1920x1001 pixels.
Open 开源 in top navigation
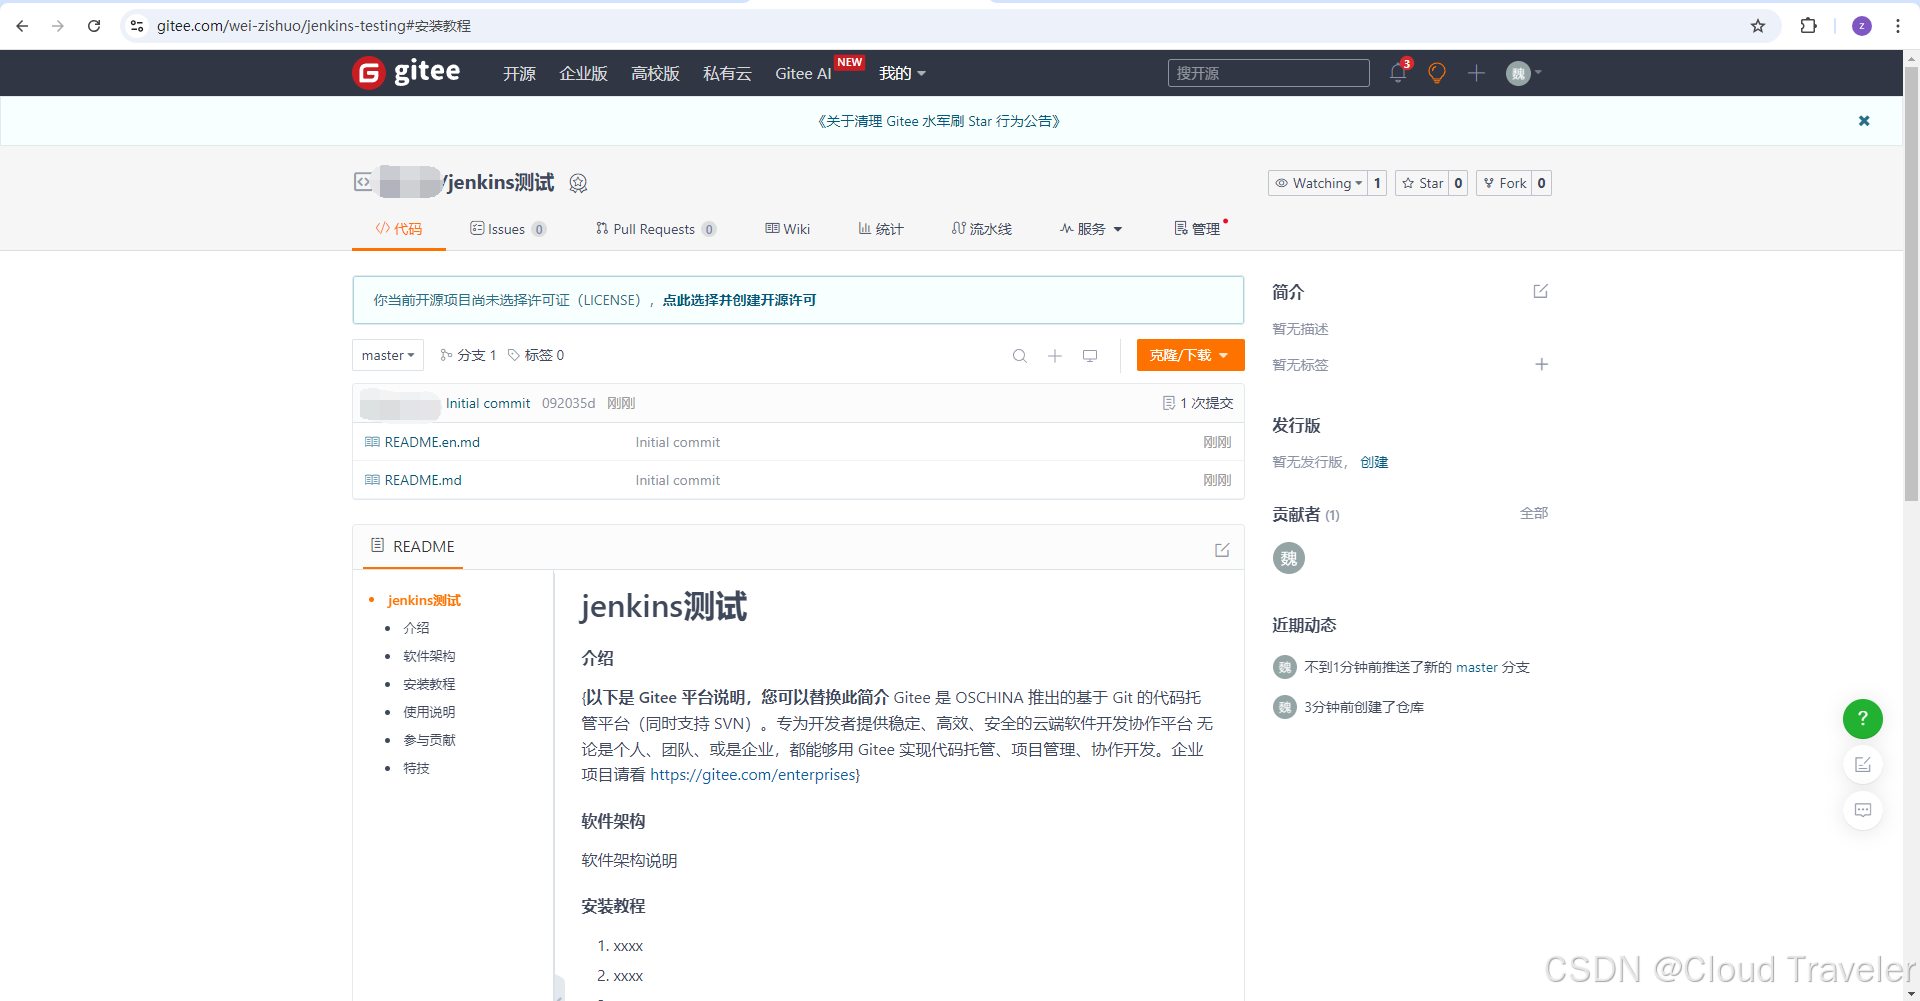pyautogui.click(x=519, y=73)
